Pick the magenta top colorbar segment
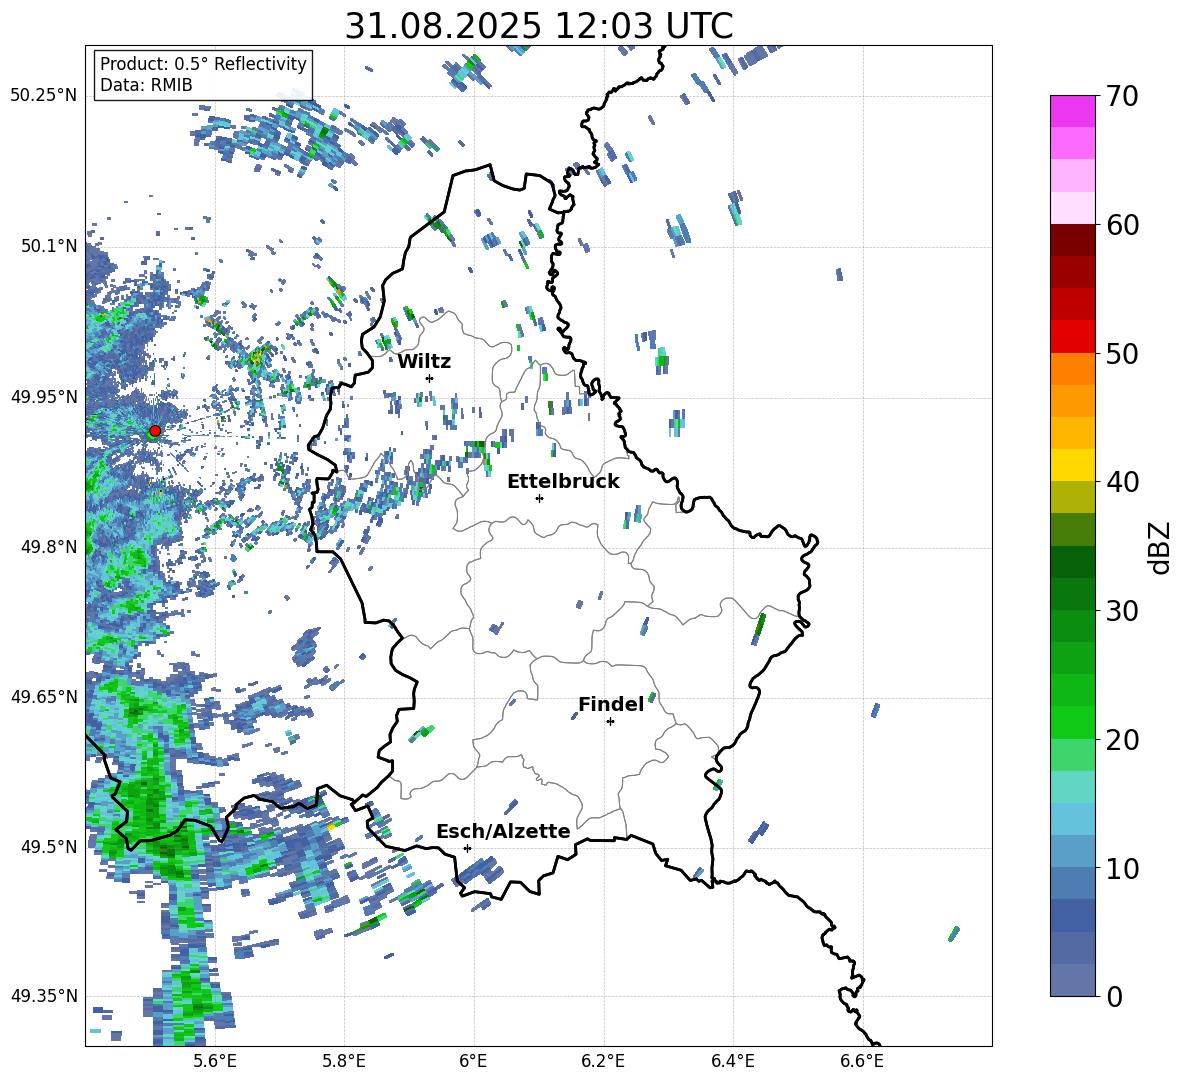This screenshot has height=1081, width=1184. point(1072,112)
